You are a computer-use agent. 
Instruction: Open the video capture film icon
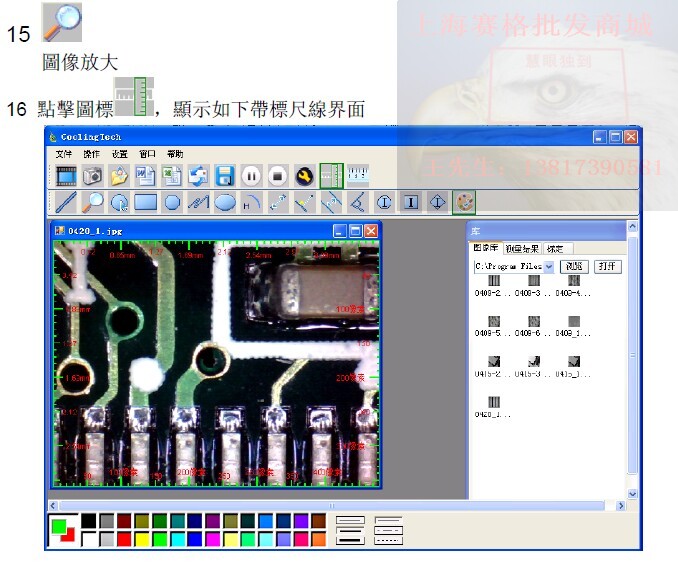[66, 176]
